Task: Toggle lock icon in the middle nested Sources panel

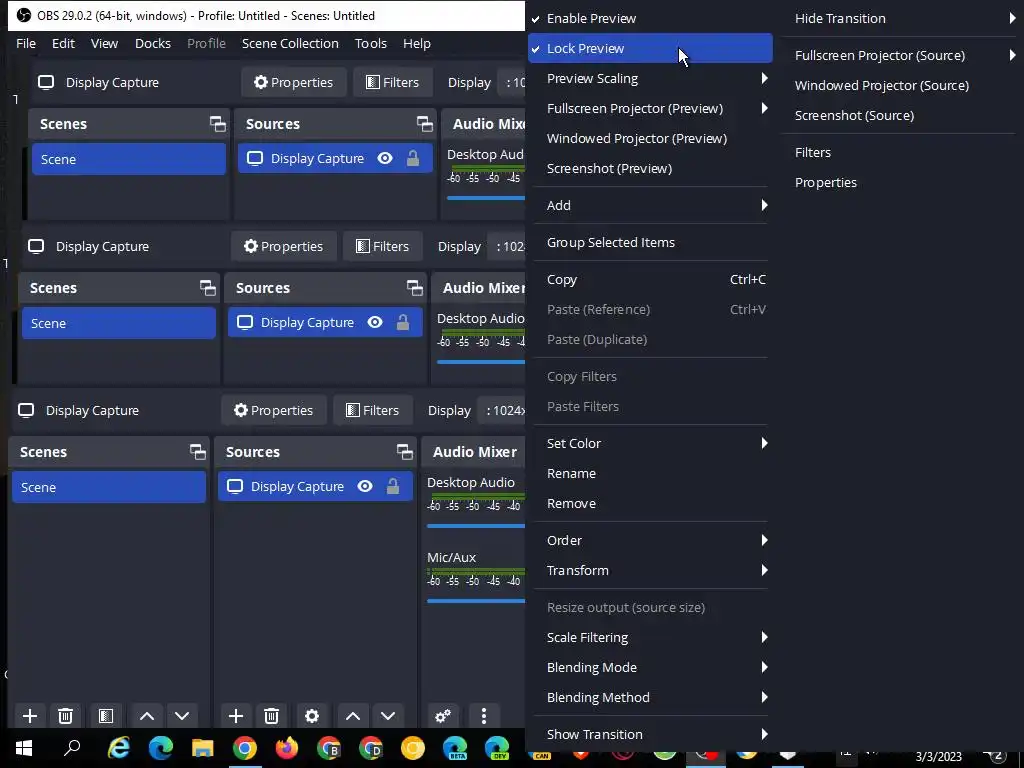Action: (x=403, y=322)
